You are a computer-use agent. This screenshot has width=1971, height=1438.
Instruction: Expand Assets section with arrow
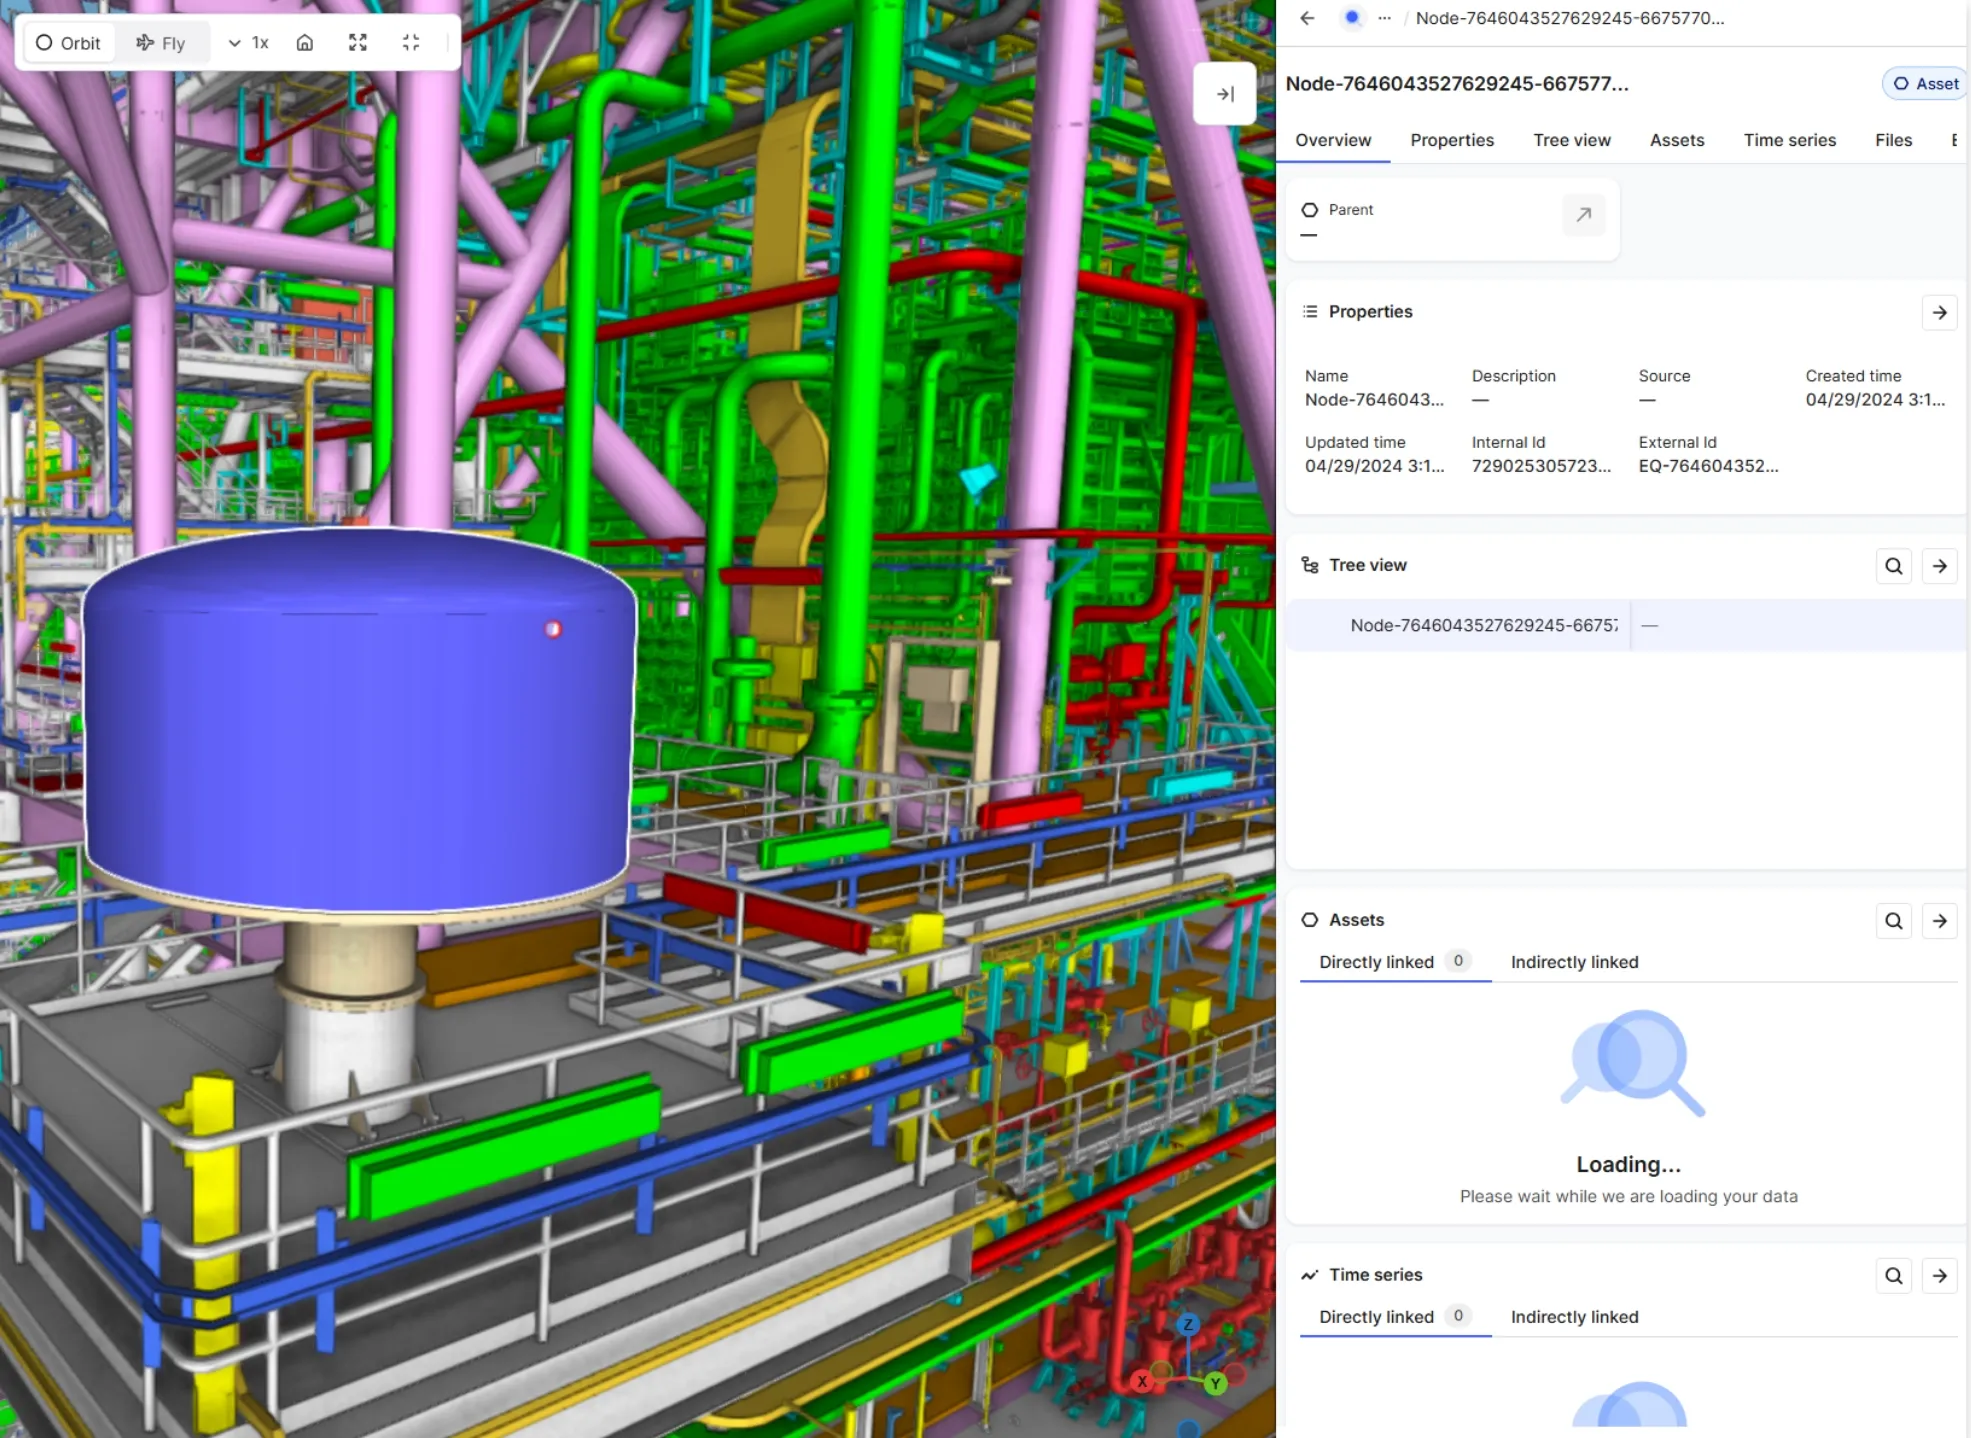pos(1940,921)
